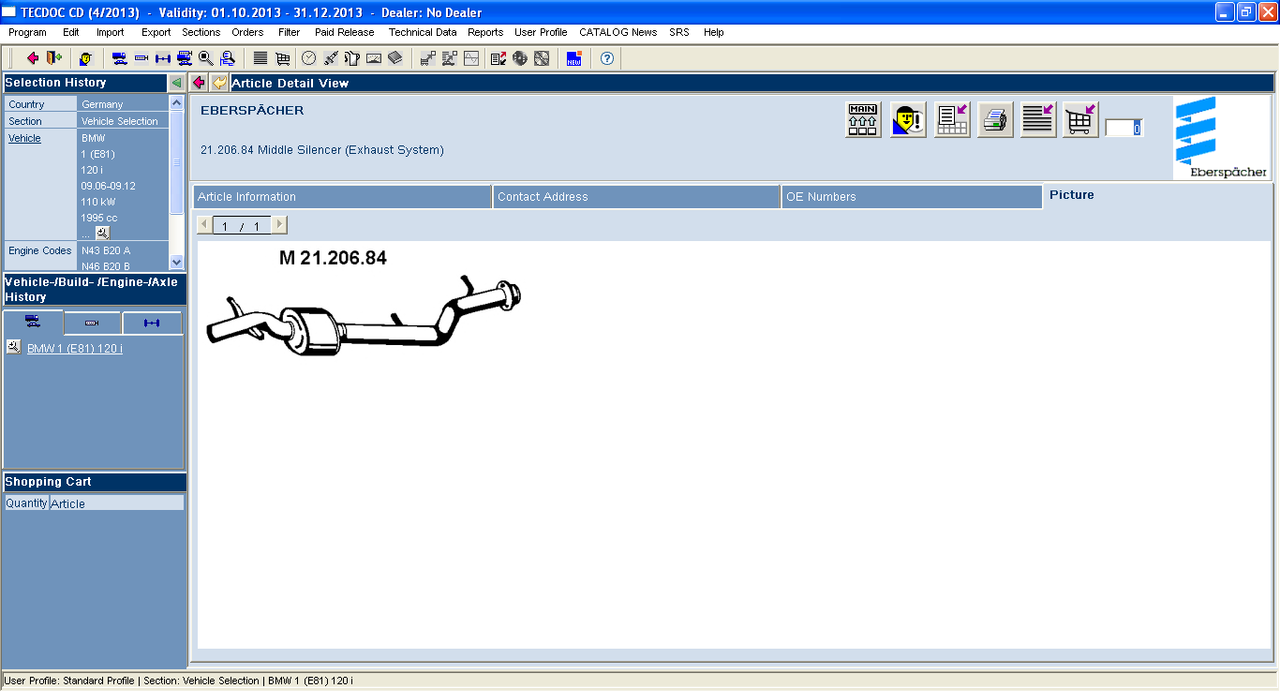This screenshot has width=1280, height=692.
Task: Open the help question mark icon
Action: (607, 58)
